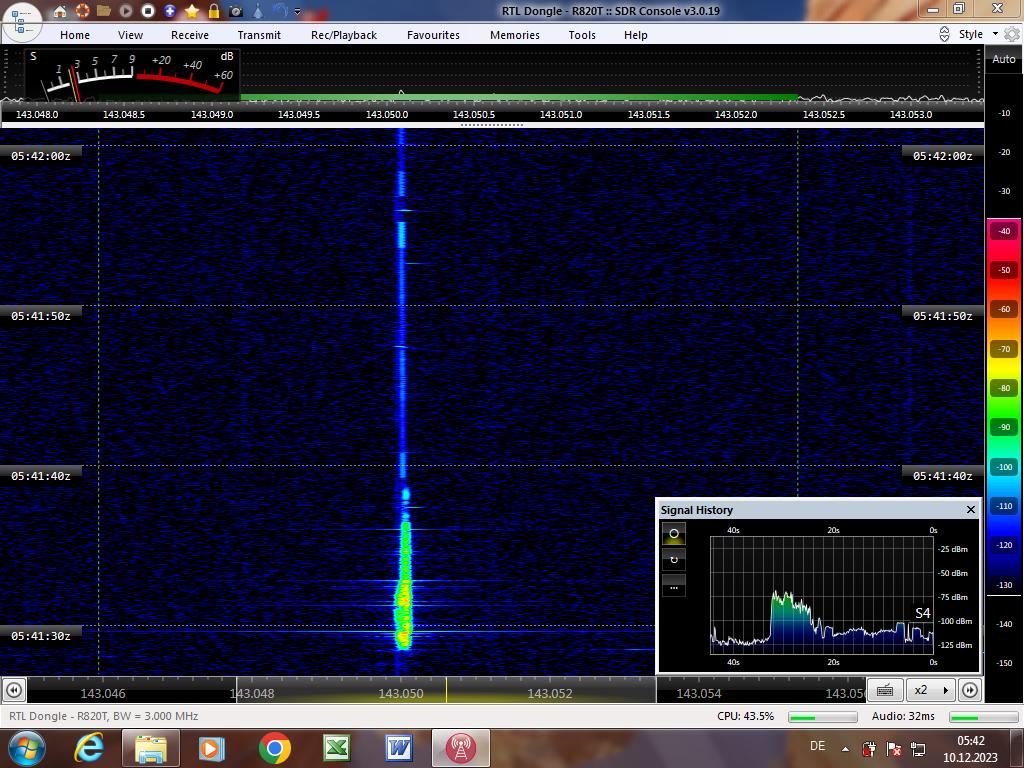Screen dimensions: 1024x768
Task: Click the -110 blue level on the colour scale
Action: coord(1004,506)
